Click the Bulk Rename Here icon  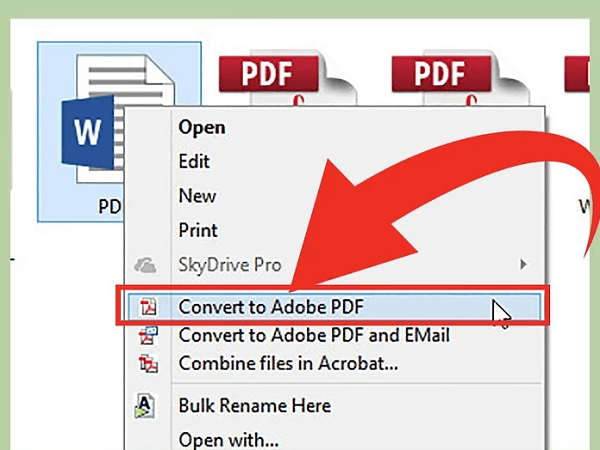145,407
